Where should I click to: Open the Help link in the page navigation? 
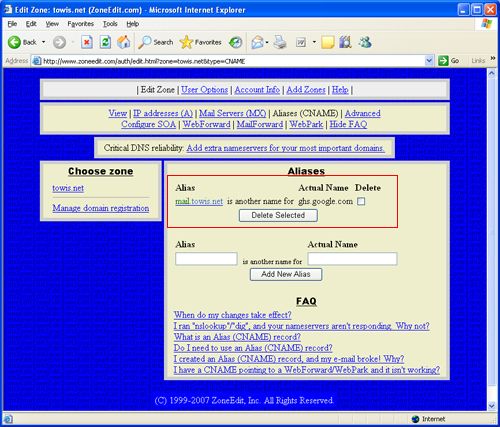(340, 90)
